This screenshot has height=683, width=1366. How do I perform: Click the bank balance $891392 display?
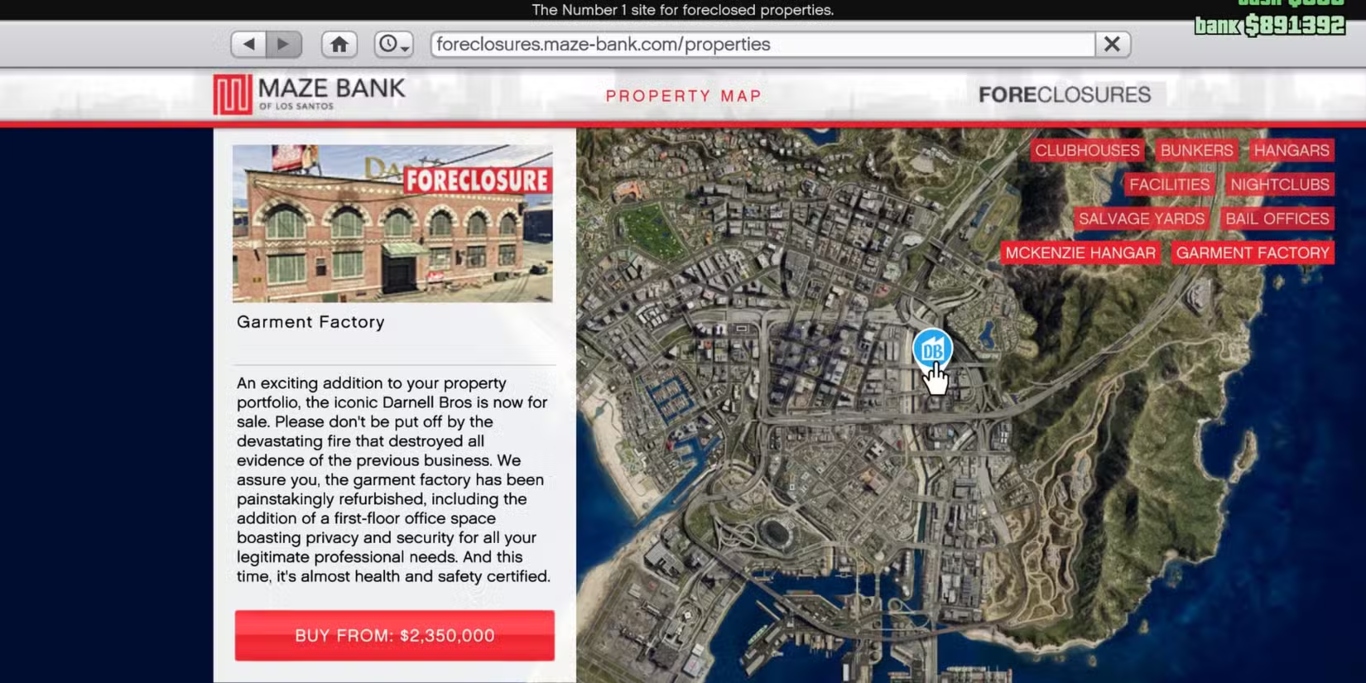(x=1269, y=25)
